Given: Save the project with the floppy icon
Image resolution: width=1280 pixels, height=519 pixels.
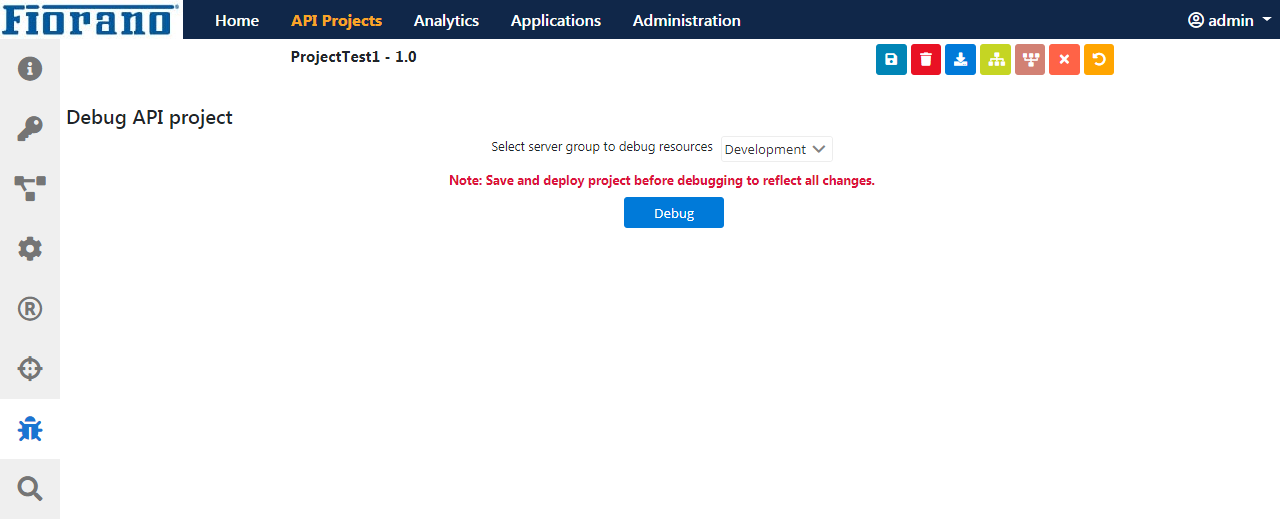Looking at the screenshot, I should (x=891, y=60).
